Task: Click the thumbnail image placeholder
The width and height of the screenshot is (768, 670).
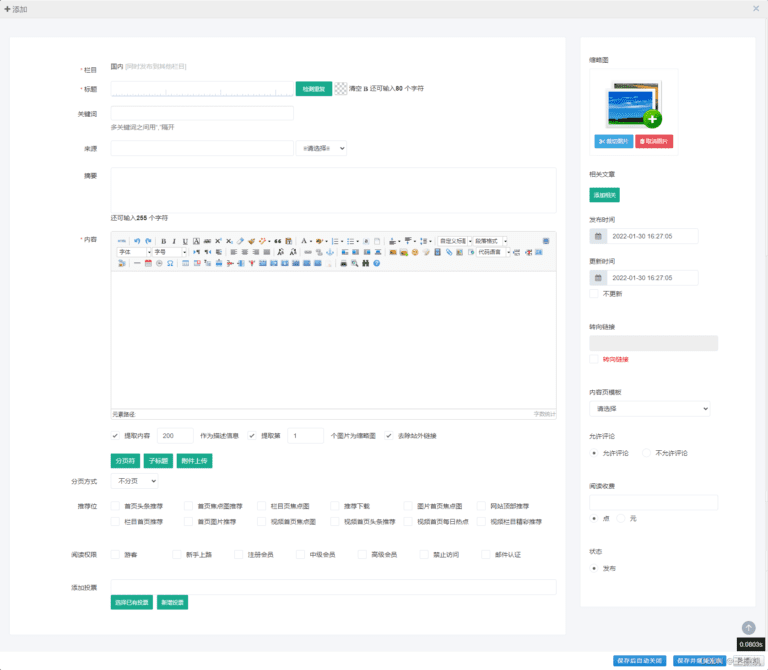Action: click(633, 104)
